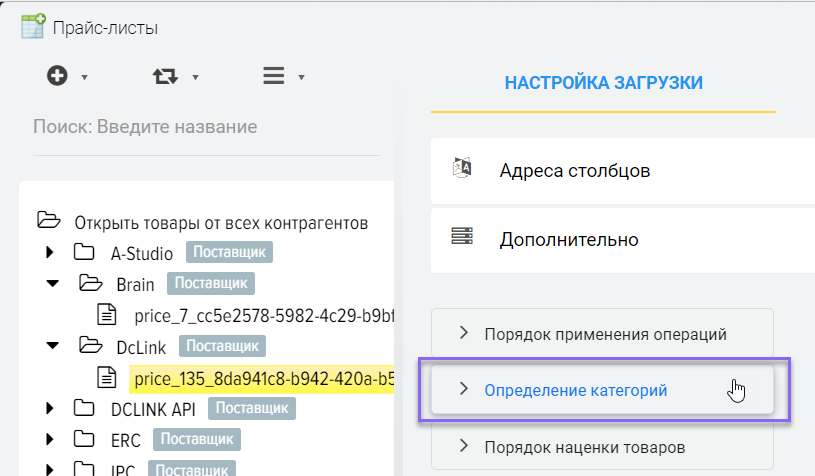This screenshot has width=815, height=476.
Task: Open the hamburger menu icon
Action: [273, 76]
